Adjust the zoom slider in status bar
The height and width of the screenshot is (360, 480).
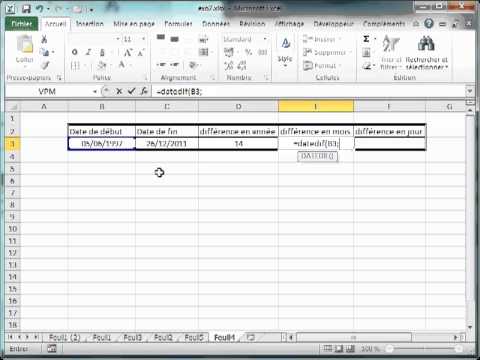coord(424,349)
